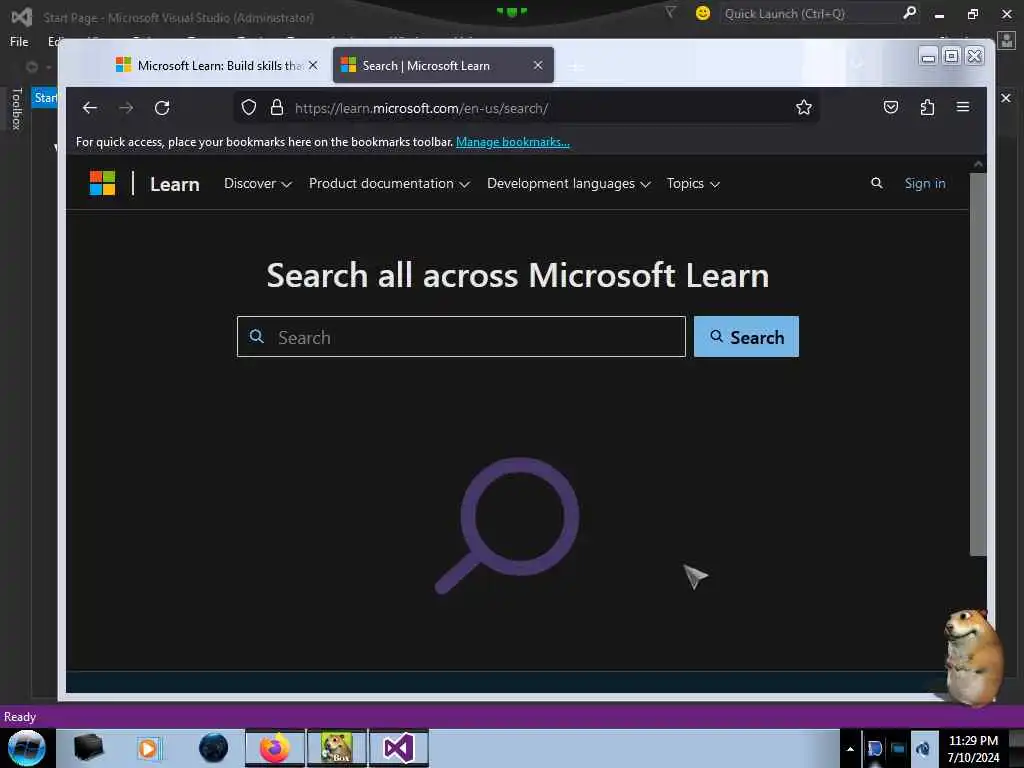Click into the Microsoft Learn search field
The image size is (1024, 768).
(461, 337)
